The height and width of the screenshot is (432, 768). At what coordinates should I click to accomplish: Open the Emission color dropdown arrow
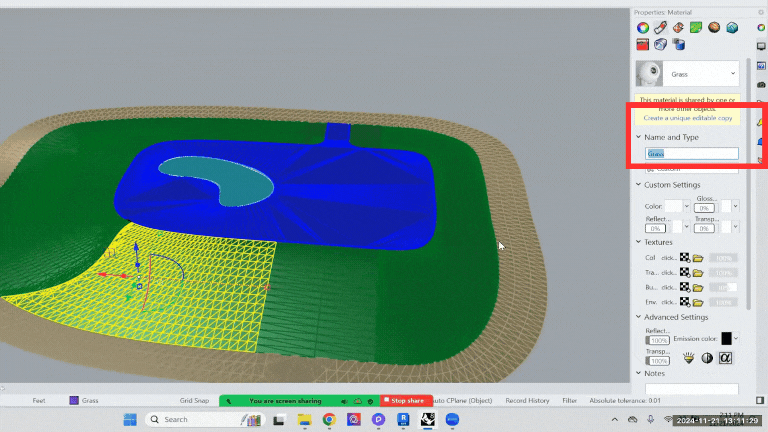pos(736,338)
